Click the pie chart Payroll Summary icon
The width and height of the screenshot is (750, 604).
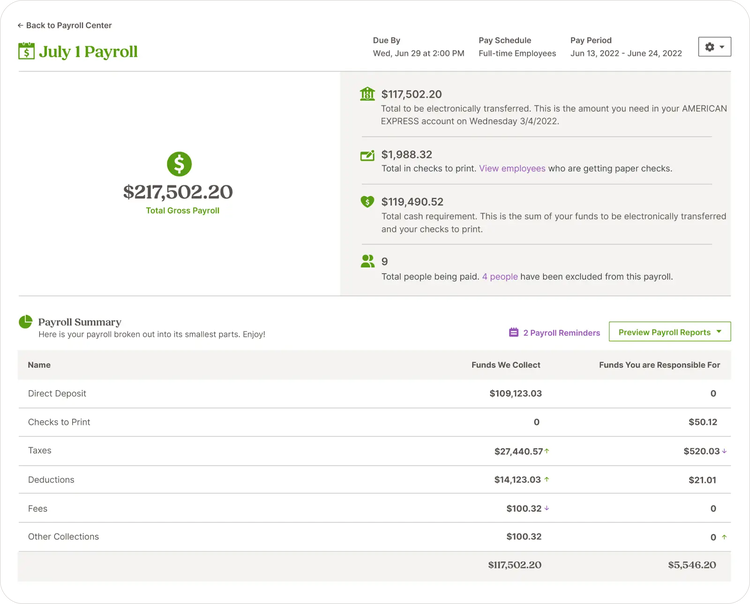25,322
